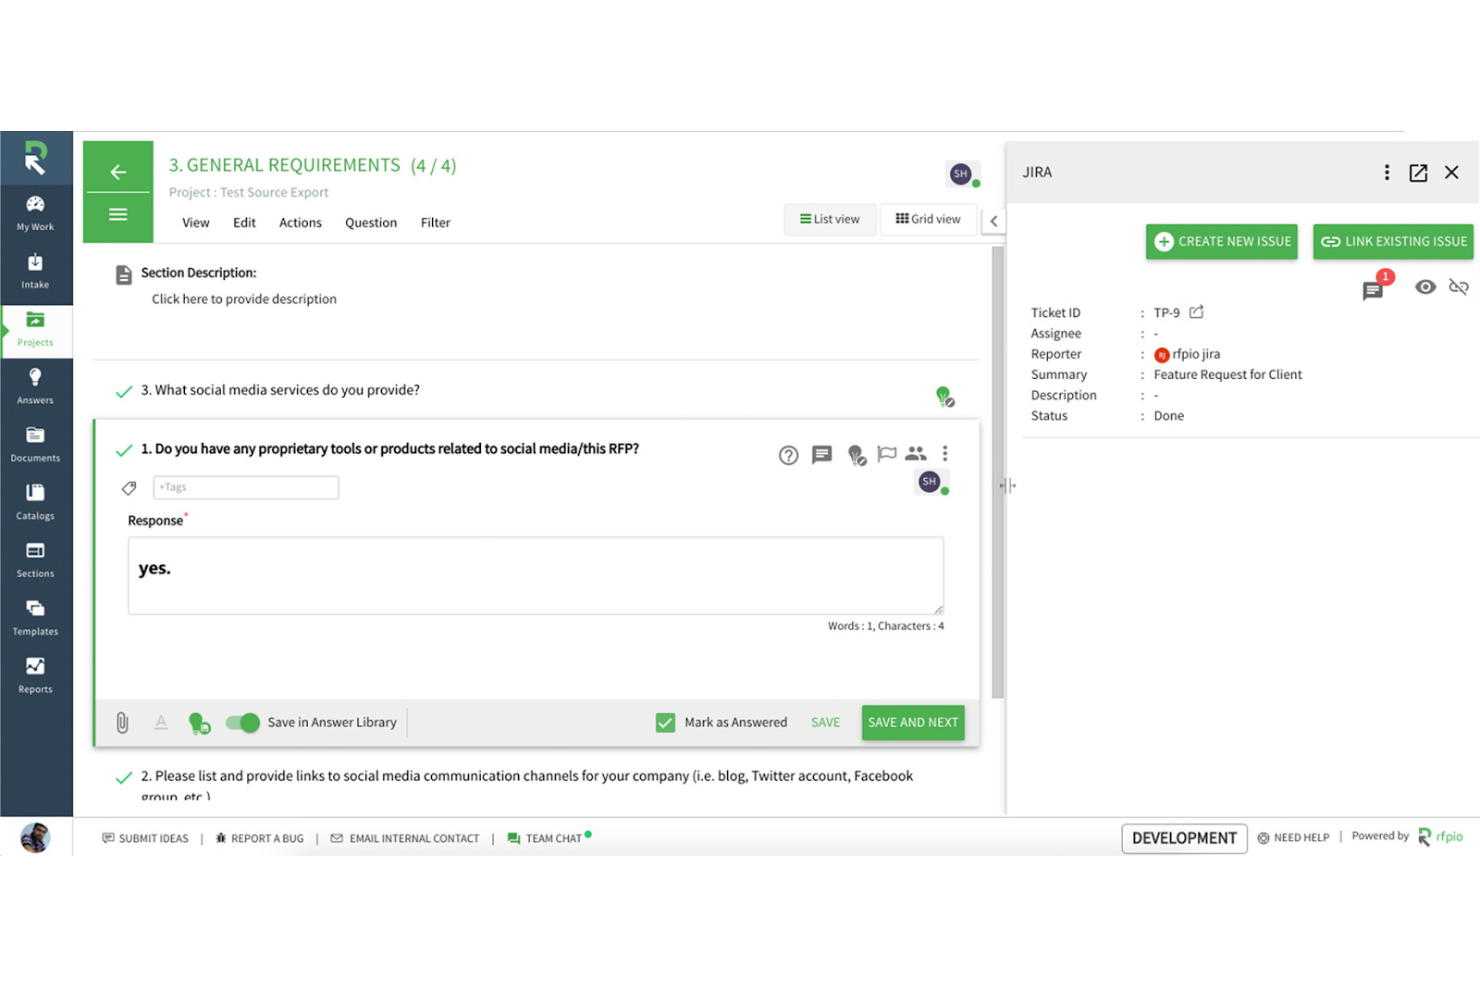Open Catalogs in the sidebar
Viewport: 1480px width, 987px height.
(x=35, y=502)
